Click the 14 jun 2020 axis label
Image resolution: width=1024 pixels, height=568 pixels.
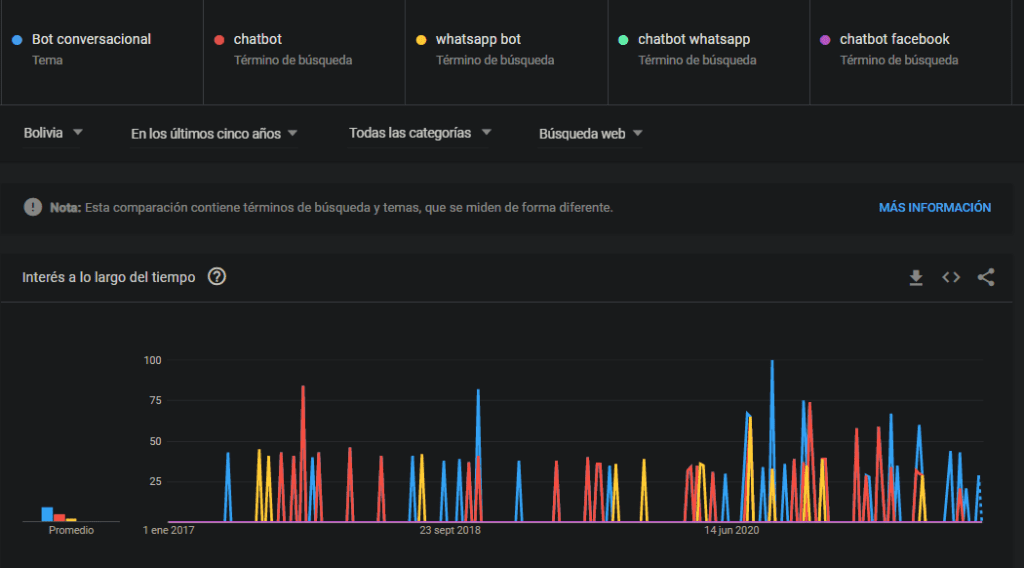pyautogui.click(x=731, y=530)
